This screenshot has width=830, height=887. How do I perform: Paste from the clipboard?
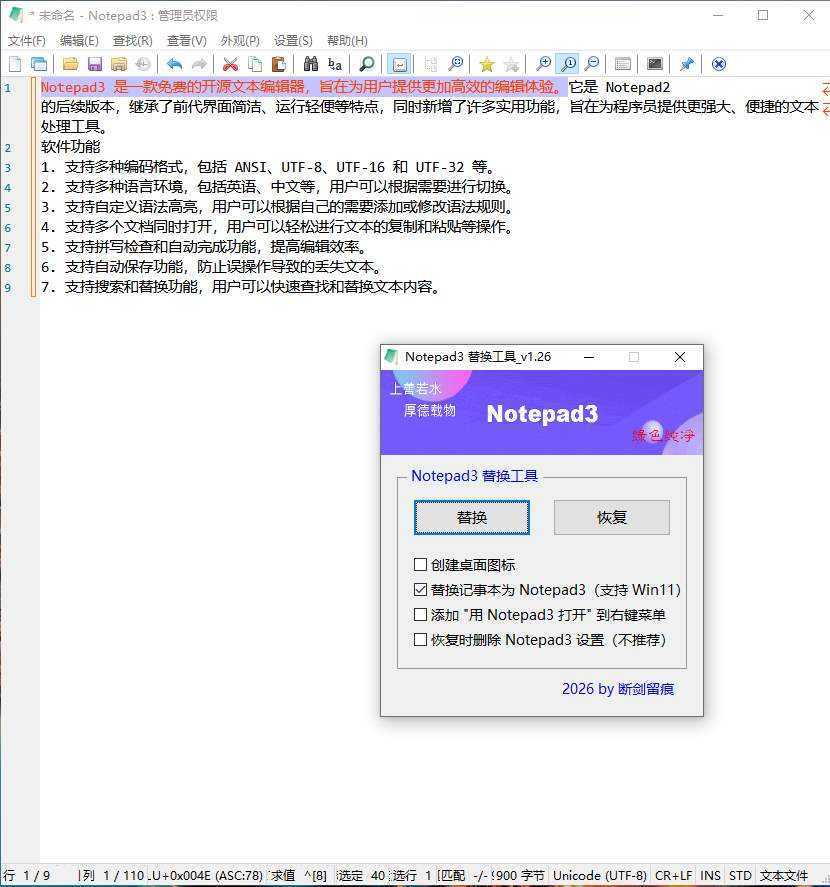[278, 64]
